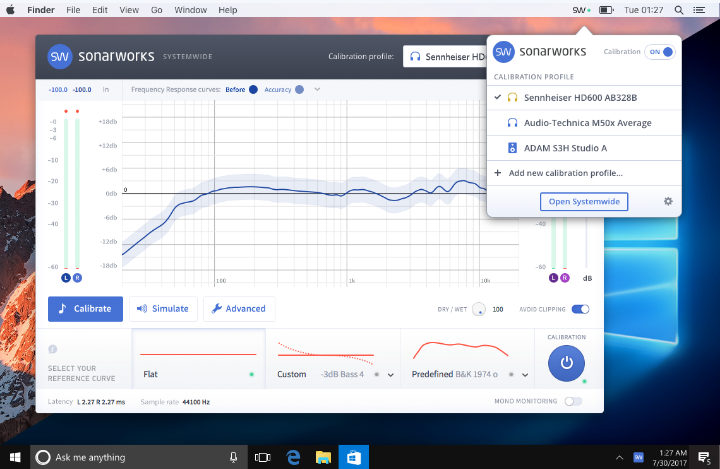Open Spotlight search magnifier icon
Viewport: 720px width, 469px height.
(679, 10)
